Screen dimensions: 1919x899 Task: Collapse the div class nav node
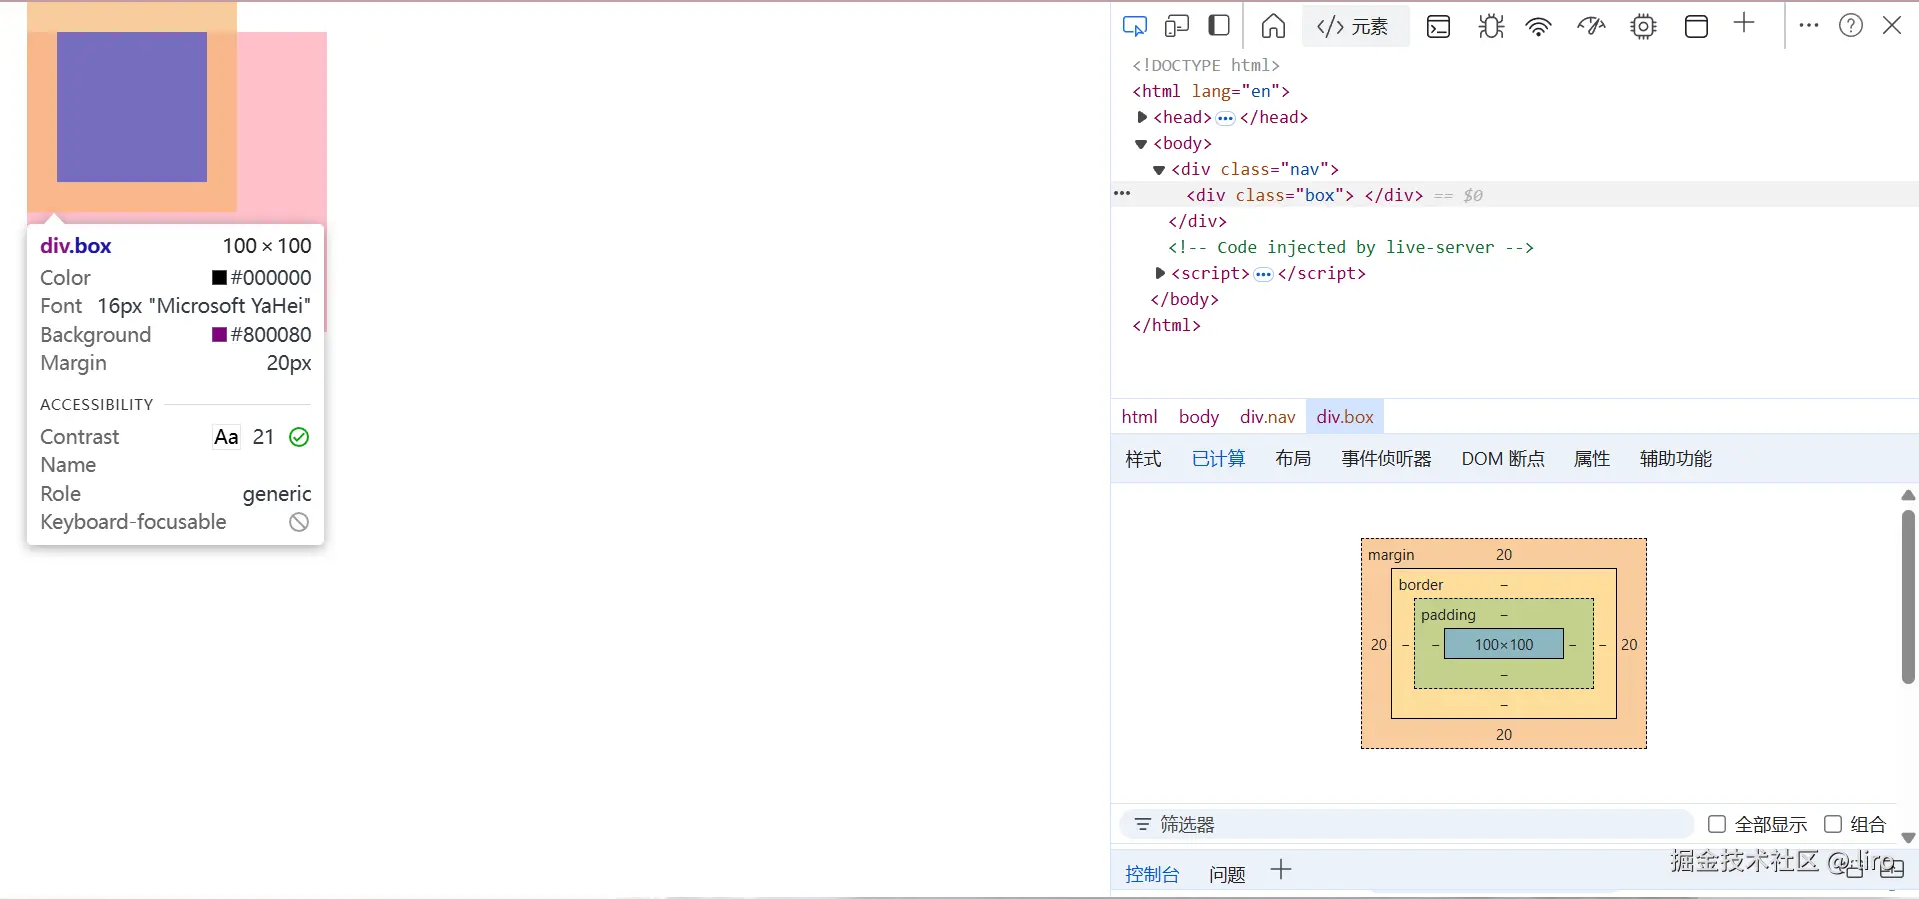[x=1159, y=170]
